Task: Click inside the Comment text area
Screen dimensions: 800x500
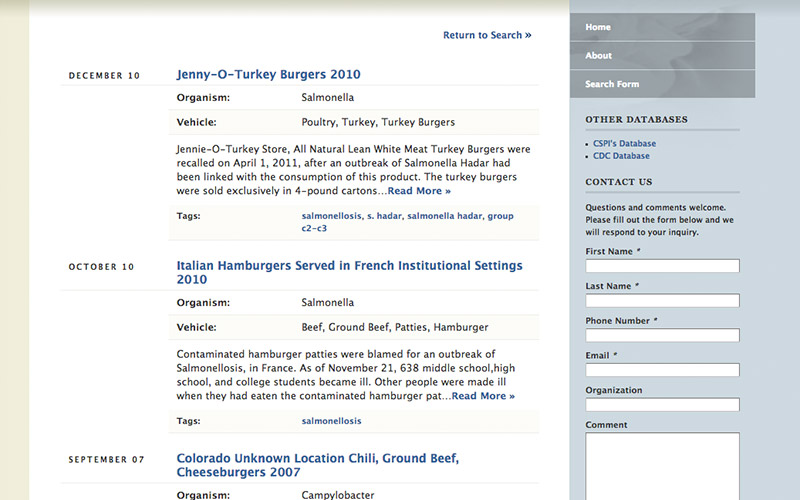Action: click(662, 465)
